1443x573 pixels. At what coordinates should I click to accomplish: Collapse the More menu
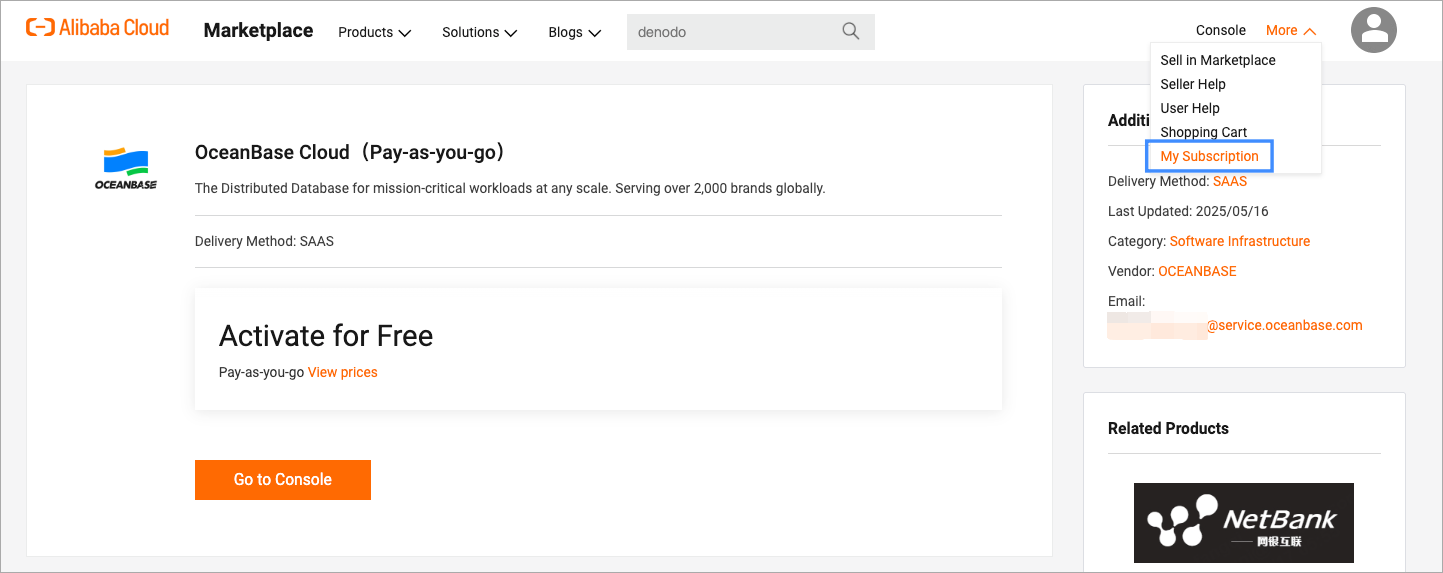[x=1290, y=30]
